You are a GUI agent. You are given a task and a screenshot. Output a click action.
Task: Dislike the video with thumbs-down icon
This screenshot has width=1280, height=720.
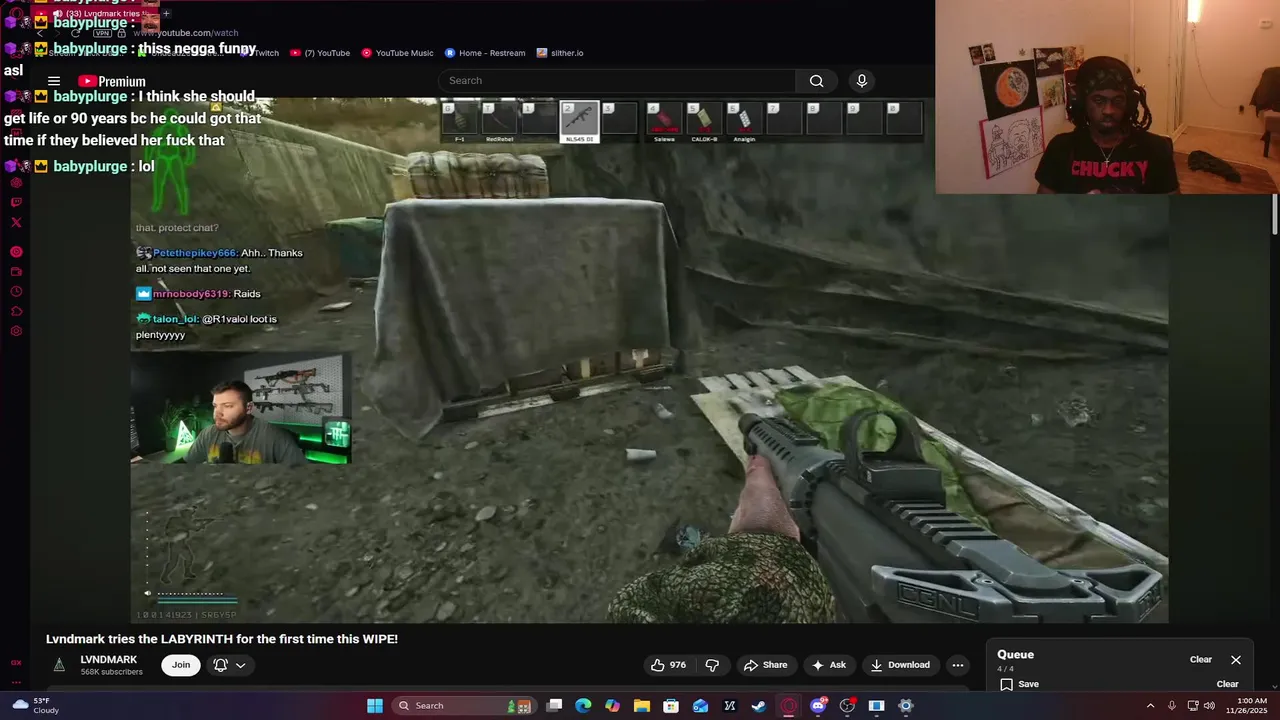pos(712,665)
